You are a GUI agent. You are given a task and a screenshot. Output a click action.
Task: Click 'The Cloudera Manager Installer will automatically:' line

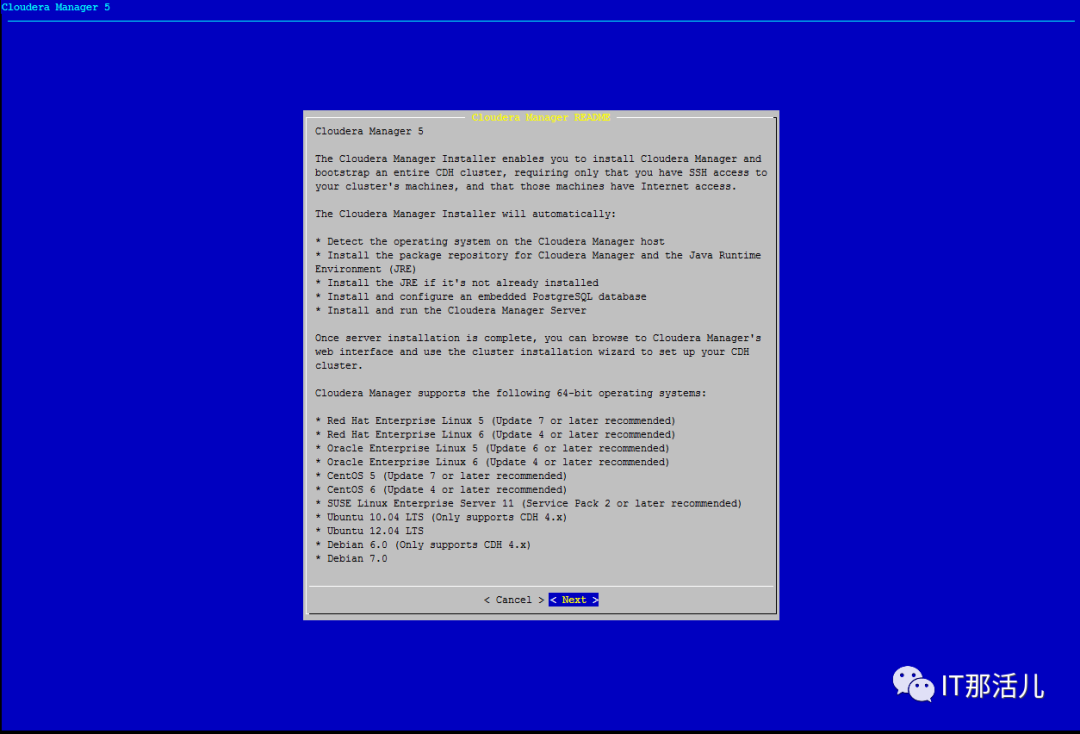[x=466, y=214]
